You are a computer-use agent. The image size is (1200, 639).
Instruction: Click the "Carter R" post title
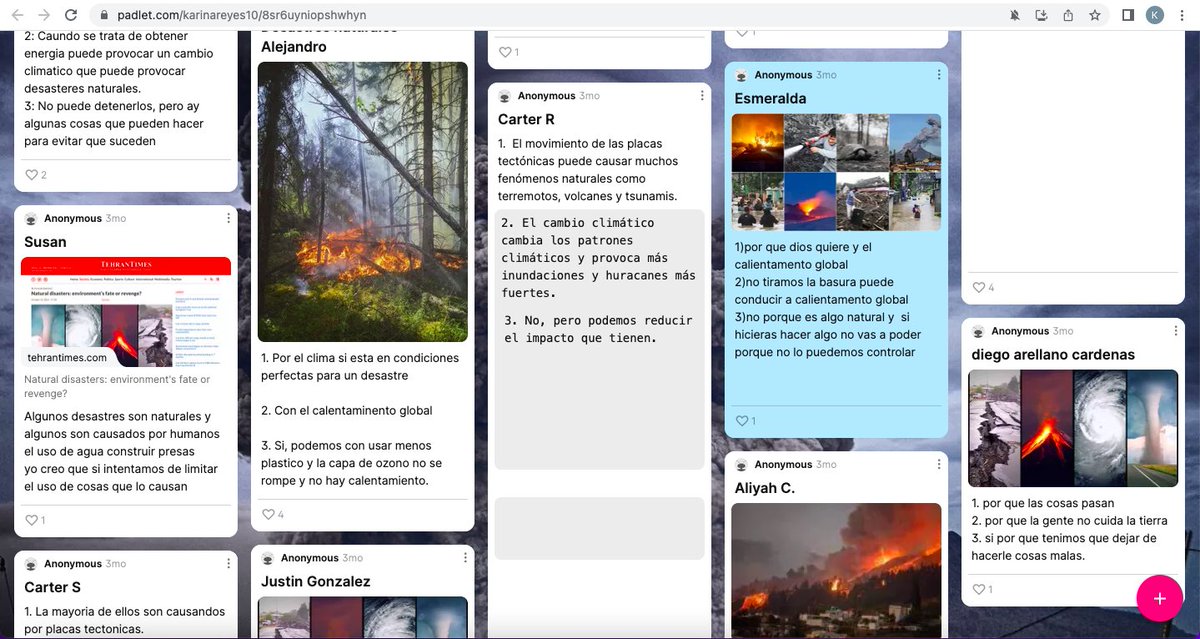coord(526,119)
